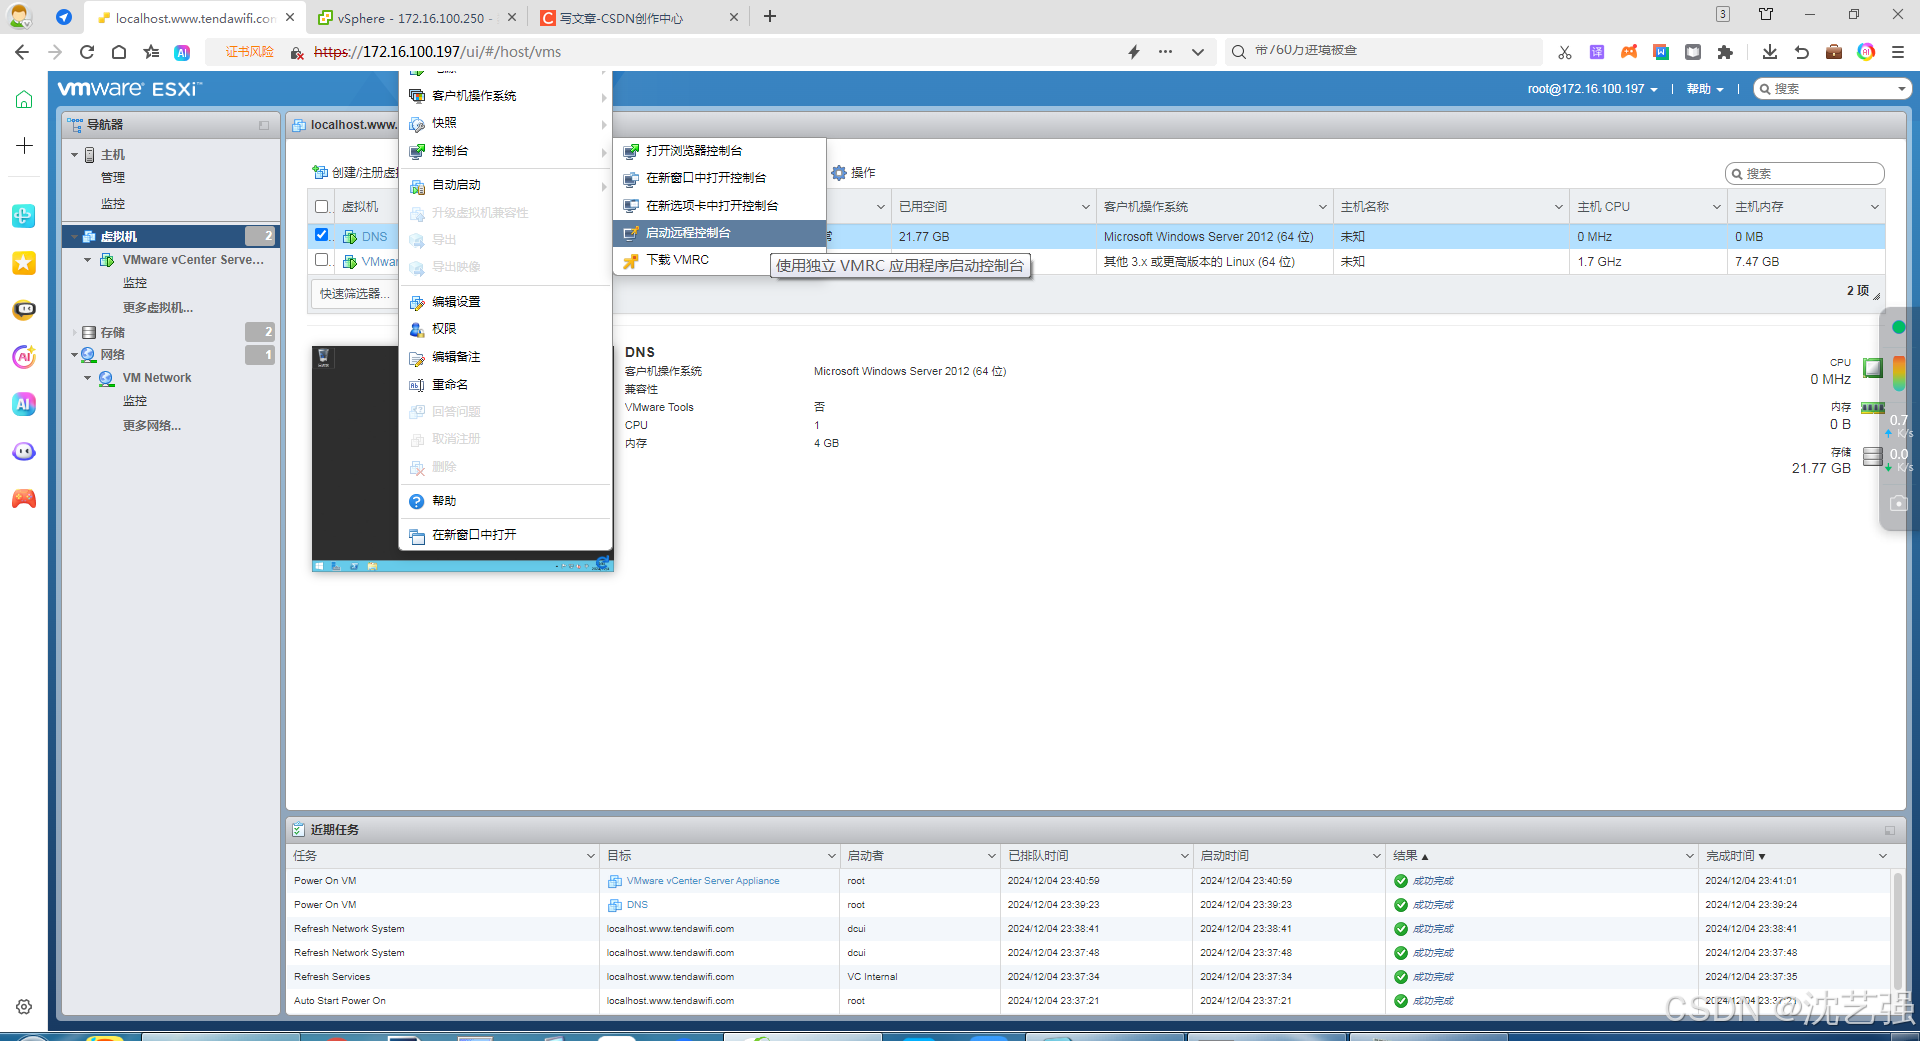The height and width of the screenshot is (1041, 1920).
Task: Click the 编辑设置 icon in the context menu
Action: coord(417,302)
